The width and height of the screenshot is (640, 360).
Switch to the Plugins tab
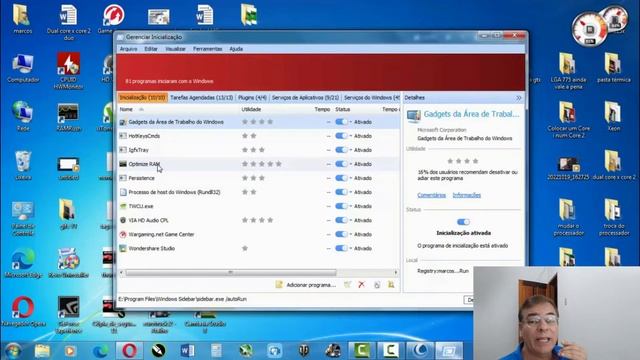252,98
